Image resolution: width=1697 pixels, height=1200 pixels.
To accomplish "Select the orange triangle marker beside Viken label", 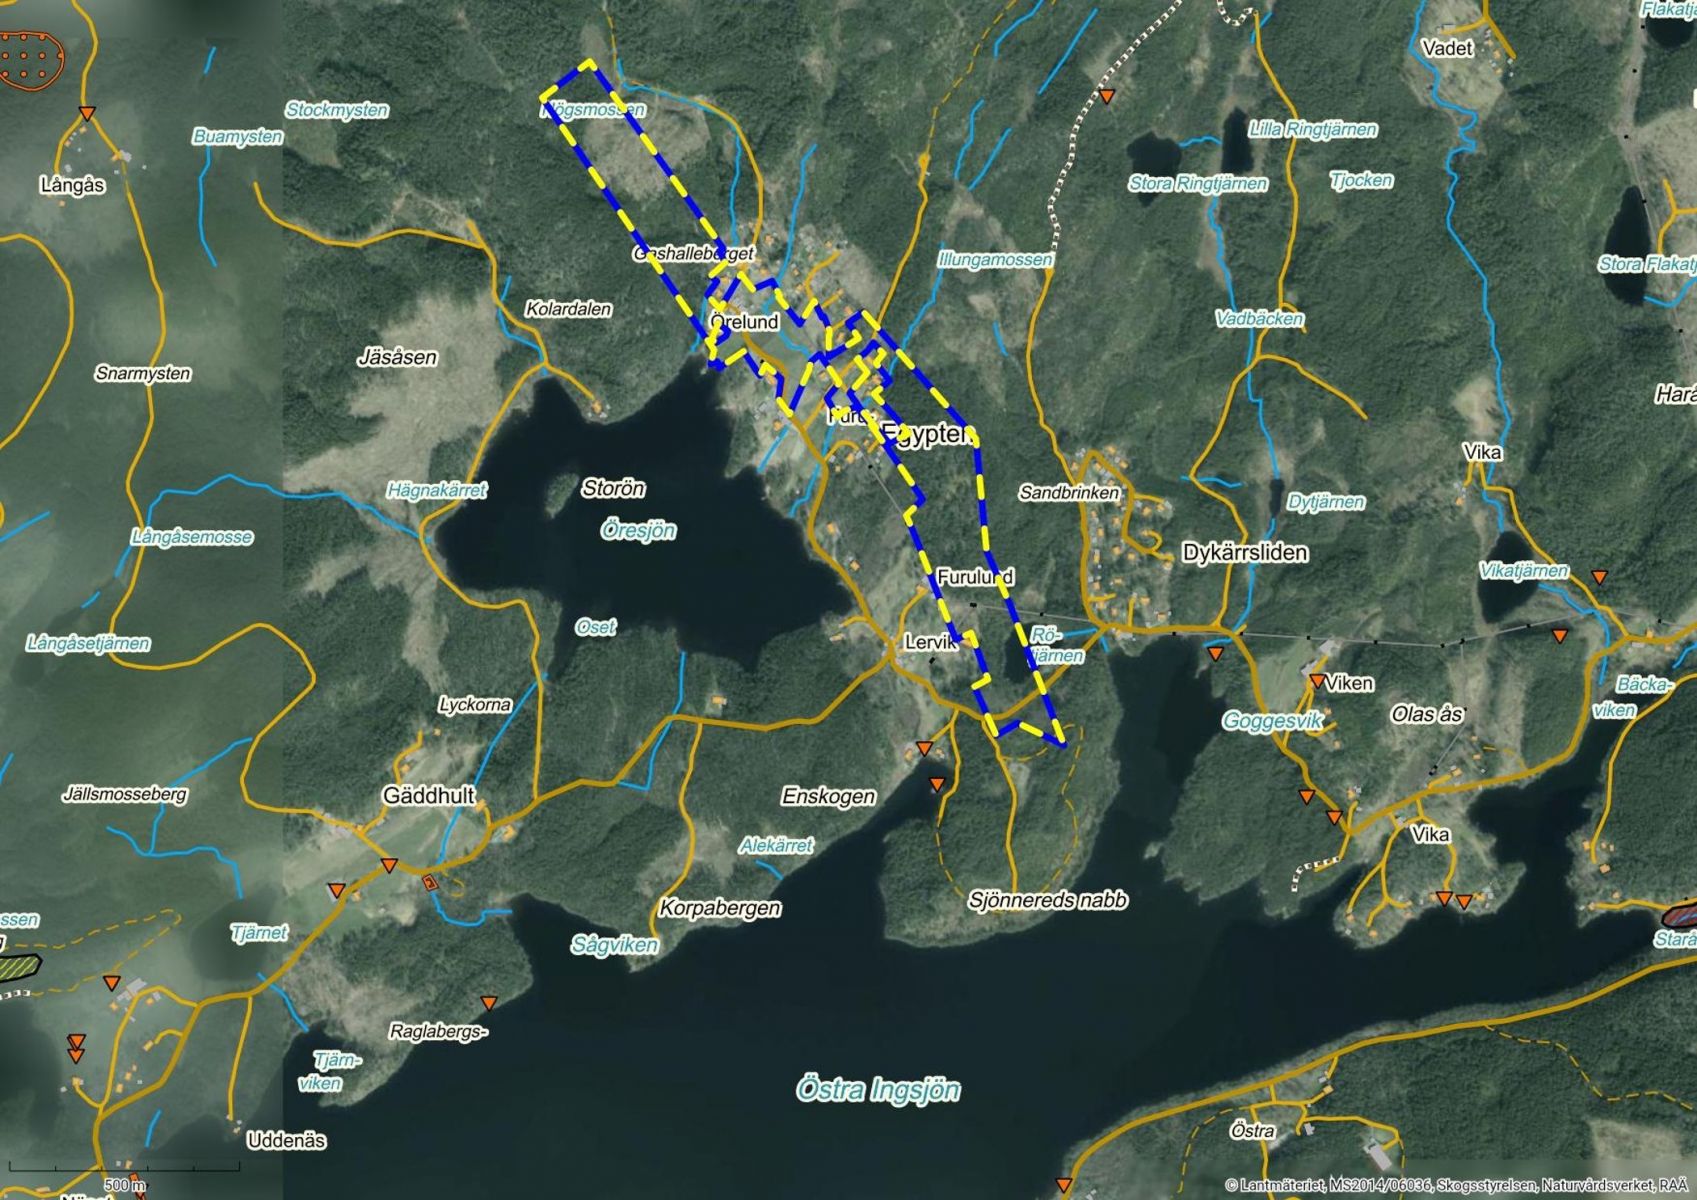I will click(1317, 681).
